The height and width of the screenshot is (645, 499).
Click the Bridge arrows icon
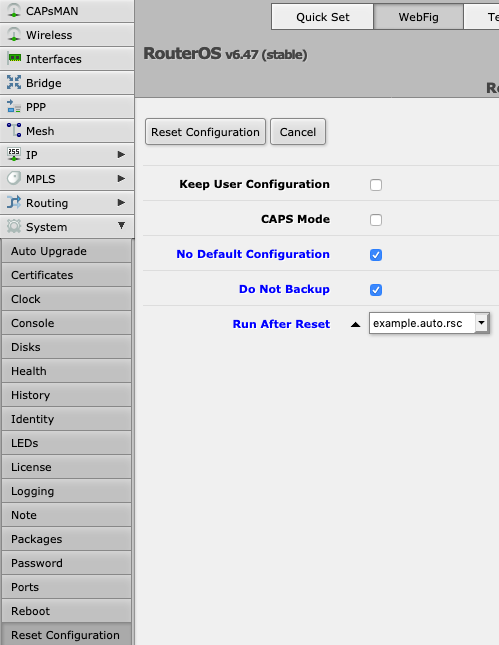(14, 82)
